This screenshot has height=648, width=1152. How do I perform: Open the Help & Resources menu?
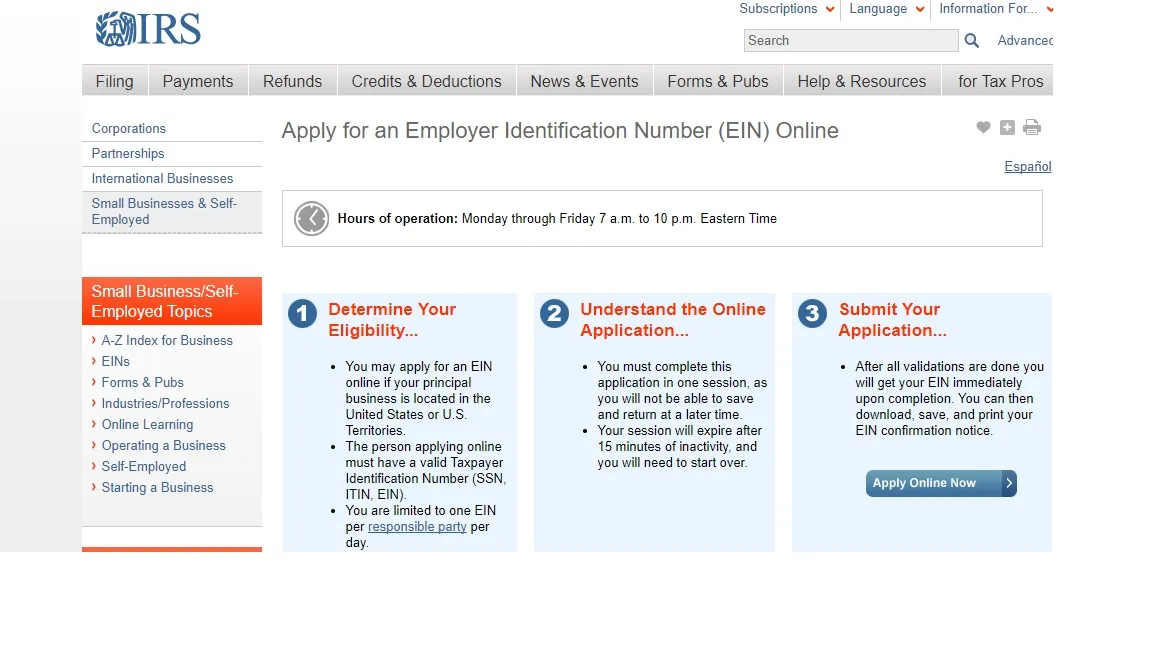click(x=862, y=81)
